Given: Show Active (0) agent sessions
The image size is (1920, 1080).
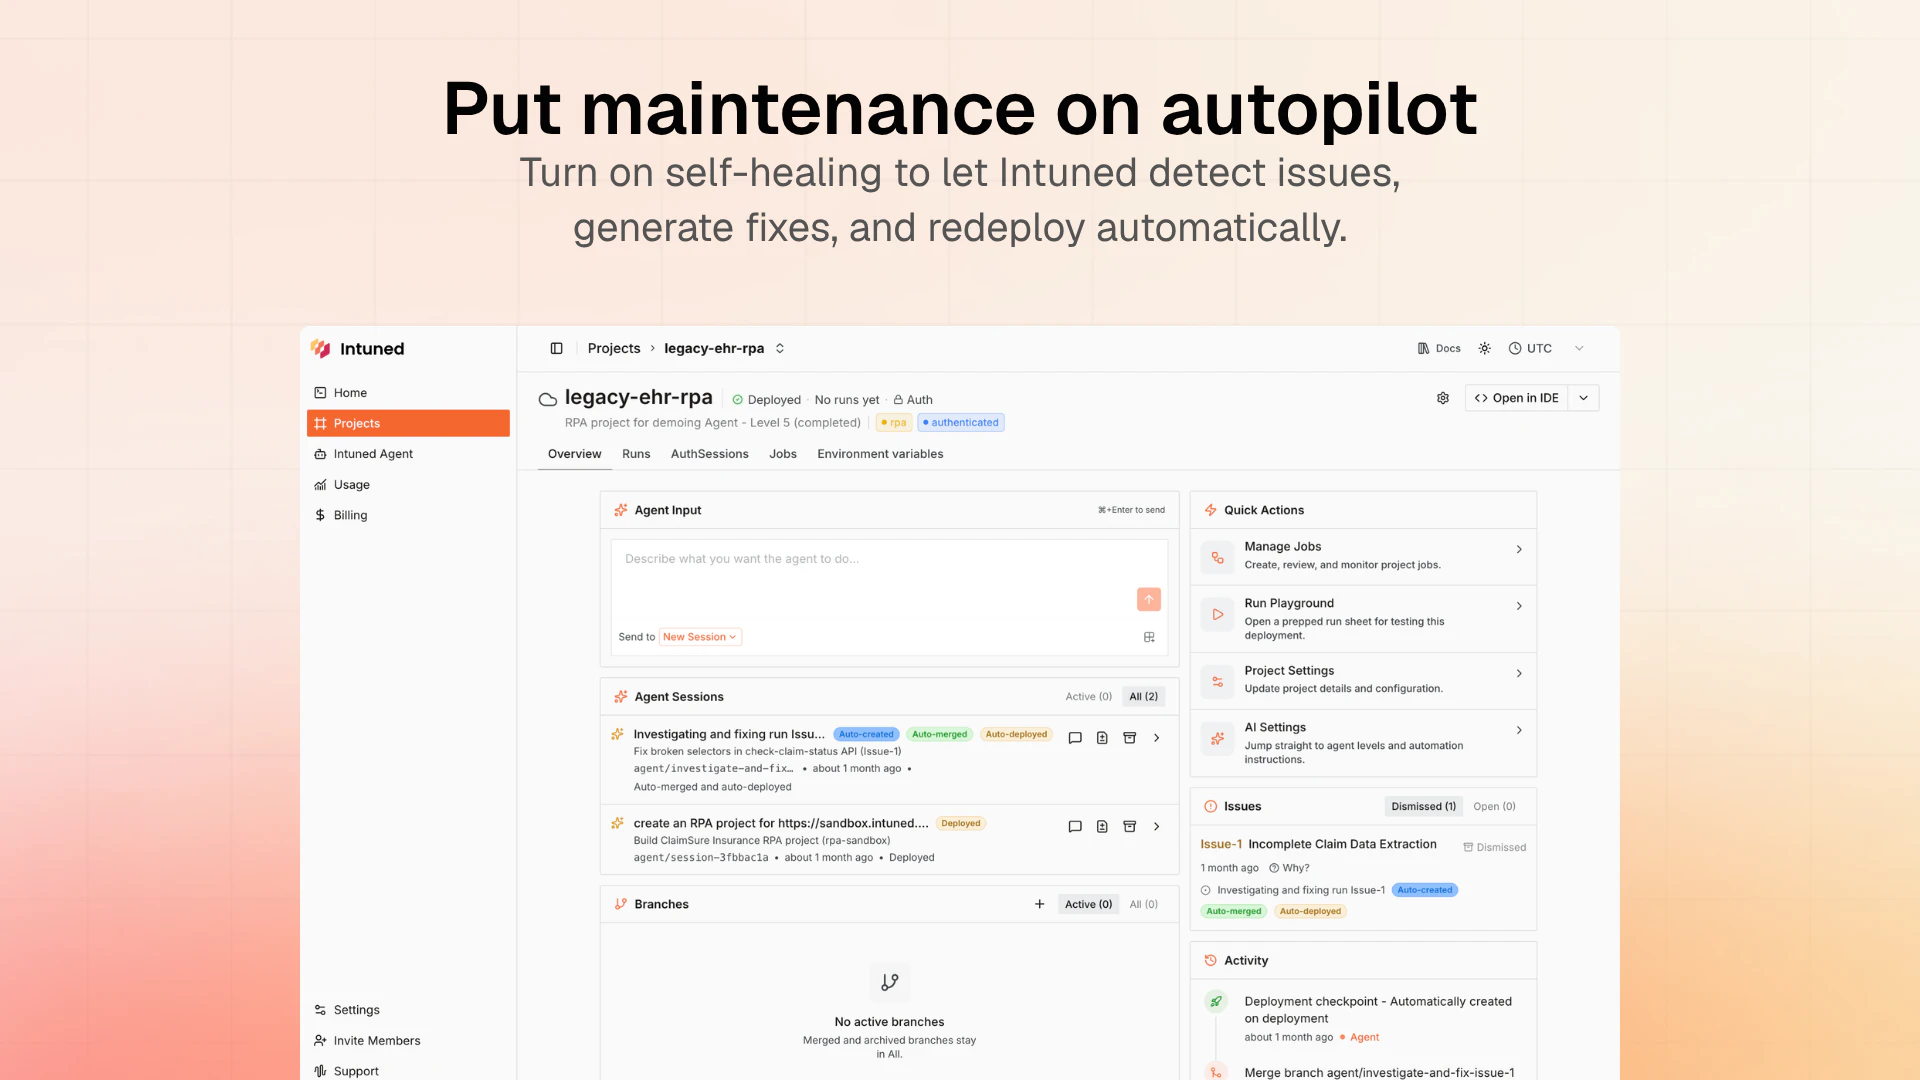Looking at the screenshot, I should pyautogui.click(x=1088, y=697).
